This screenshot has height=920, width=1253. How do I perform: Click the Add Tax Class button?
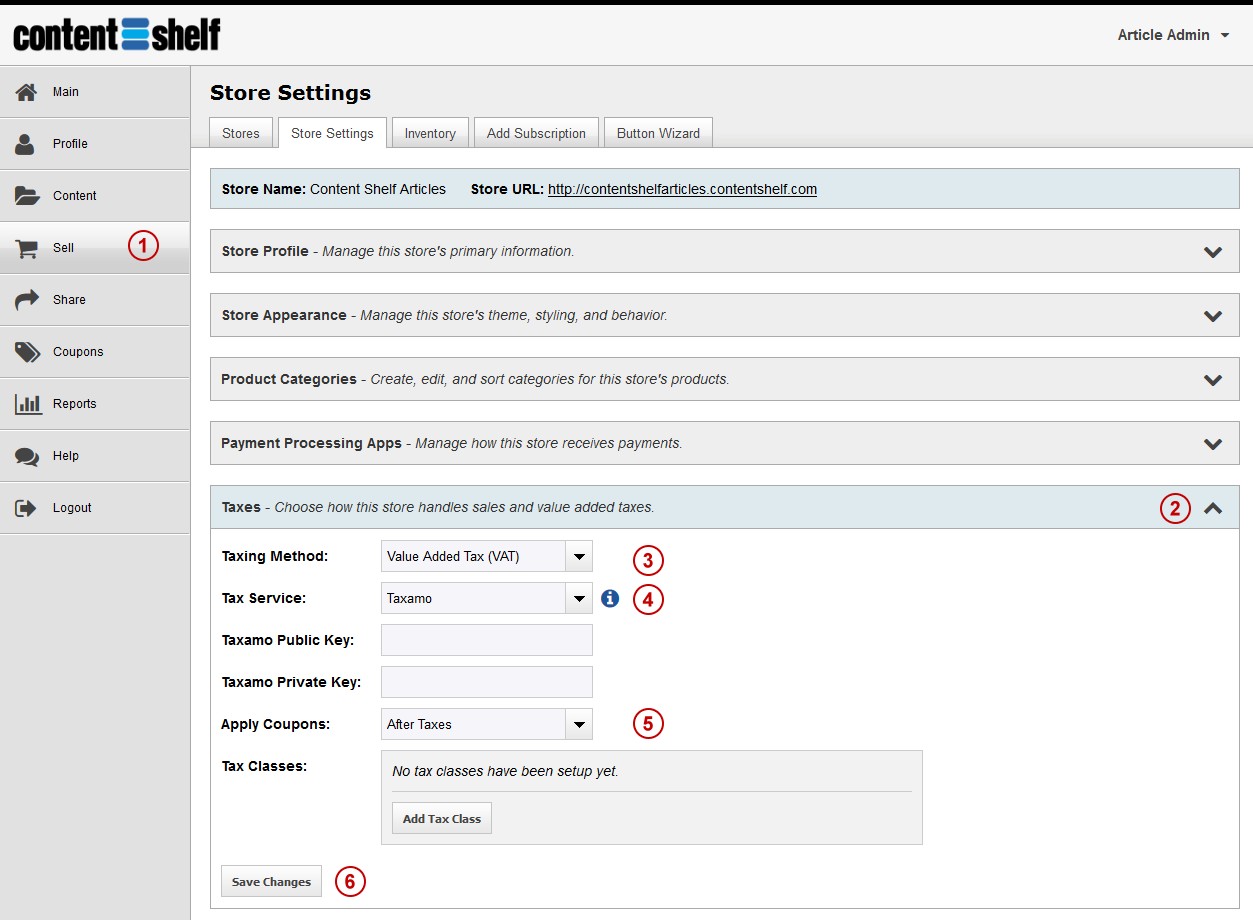442,818
